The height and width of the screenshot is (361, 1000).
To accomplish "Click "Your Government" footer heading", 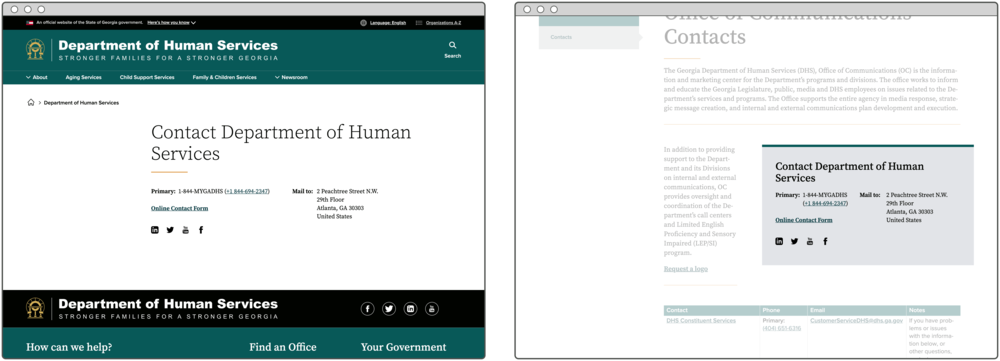I will click(x=404, y=347).
